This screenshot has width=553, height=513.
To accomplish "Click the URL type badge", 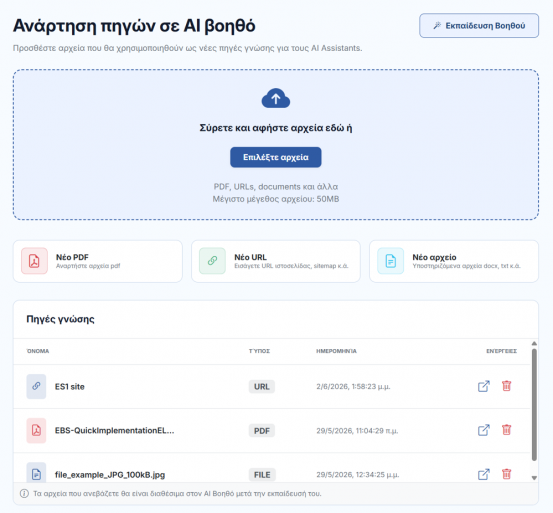I will point(262,387).
